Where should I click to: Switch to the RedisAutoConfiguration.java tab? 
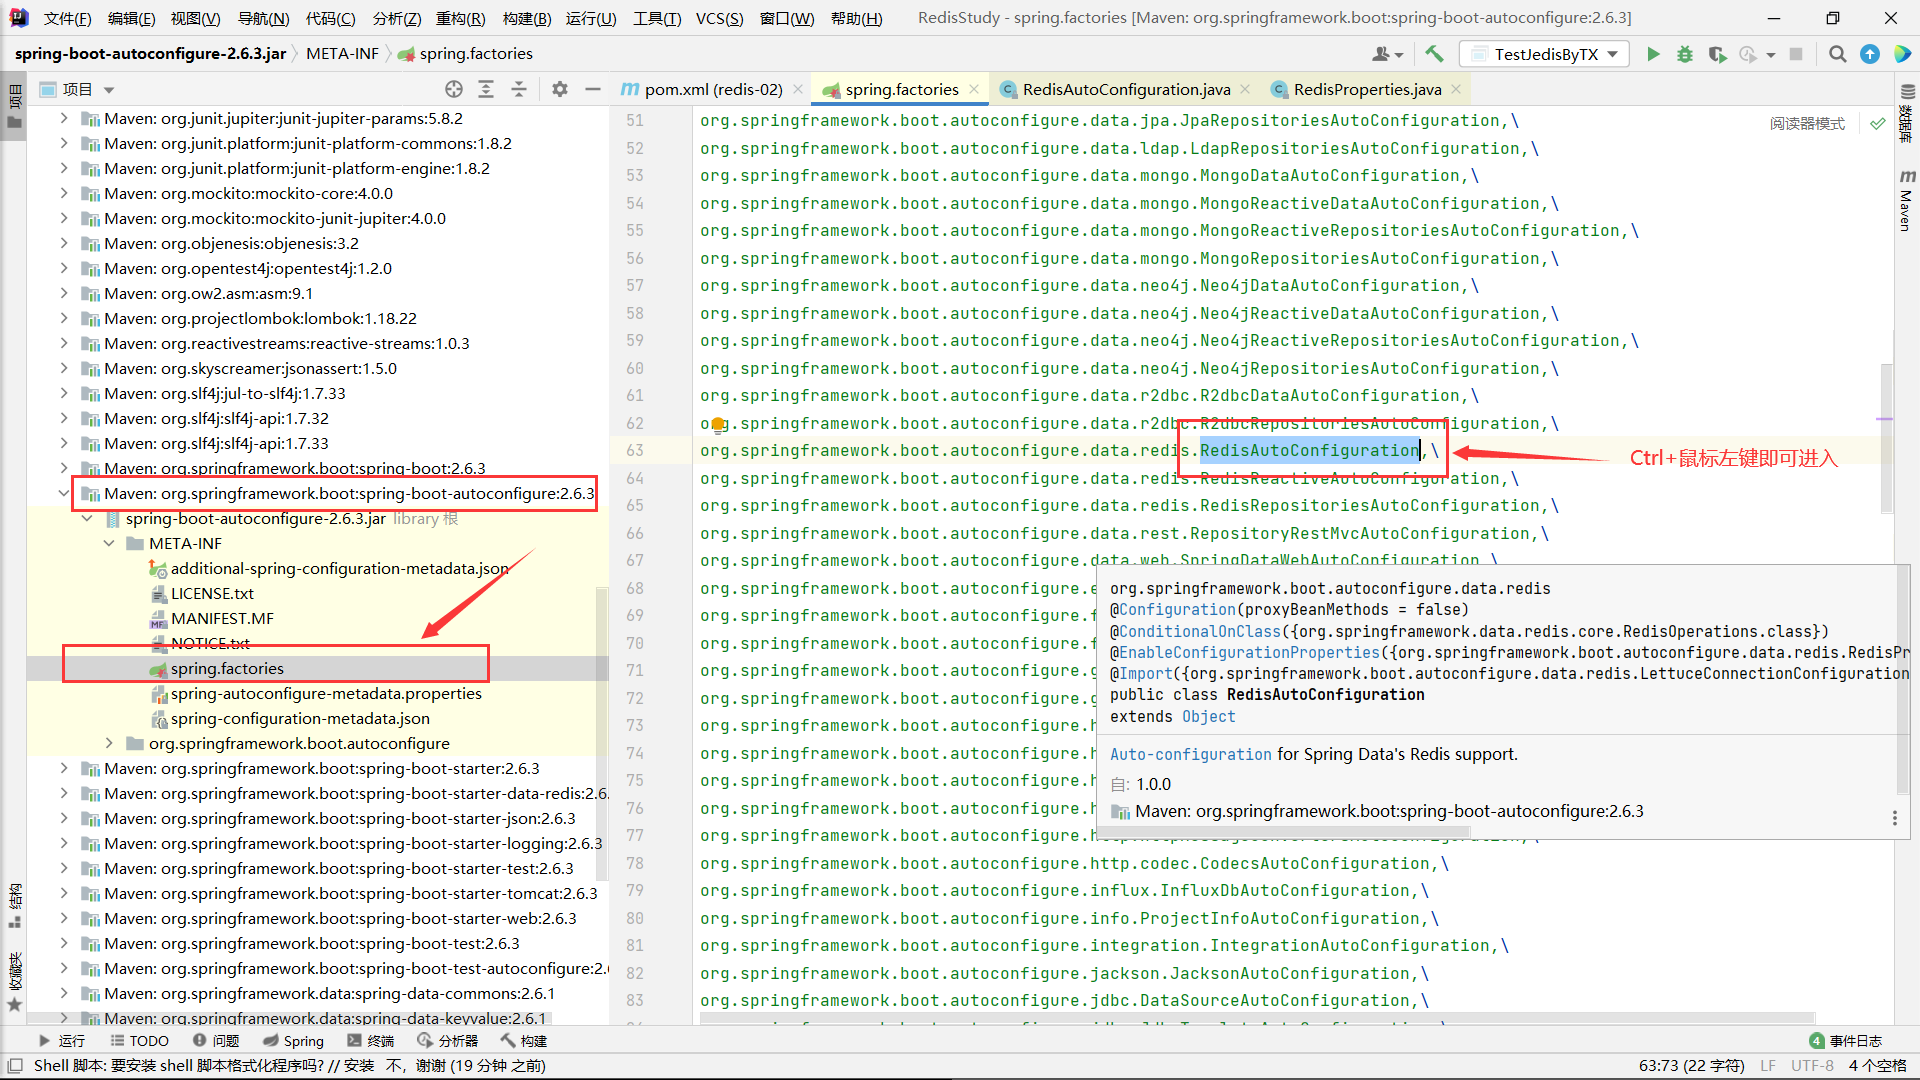click(1125, 89)
